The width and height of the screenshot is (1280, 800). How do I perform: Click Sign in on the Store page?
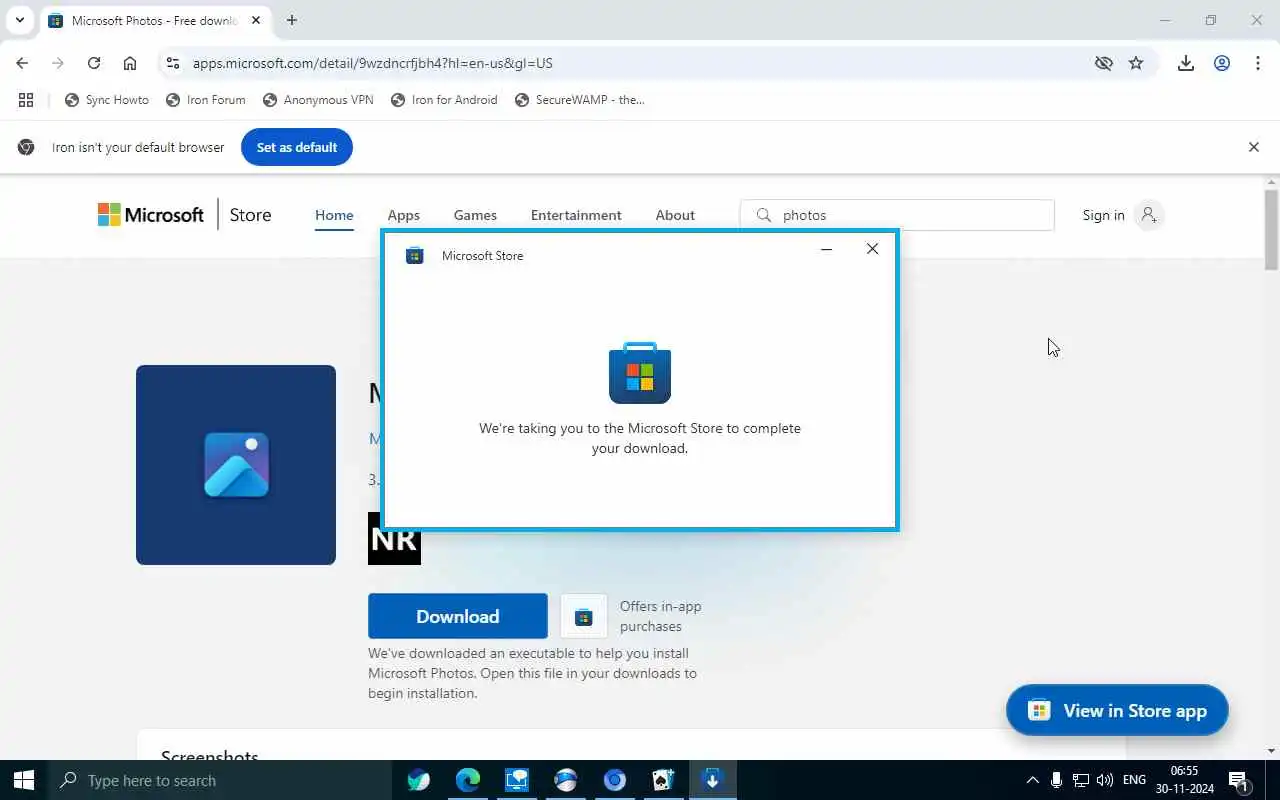coord(1103,215)
